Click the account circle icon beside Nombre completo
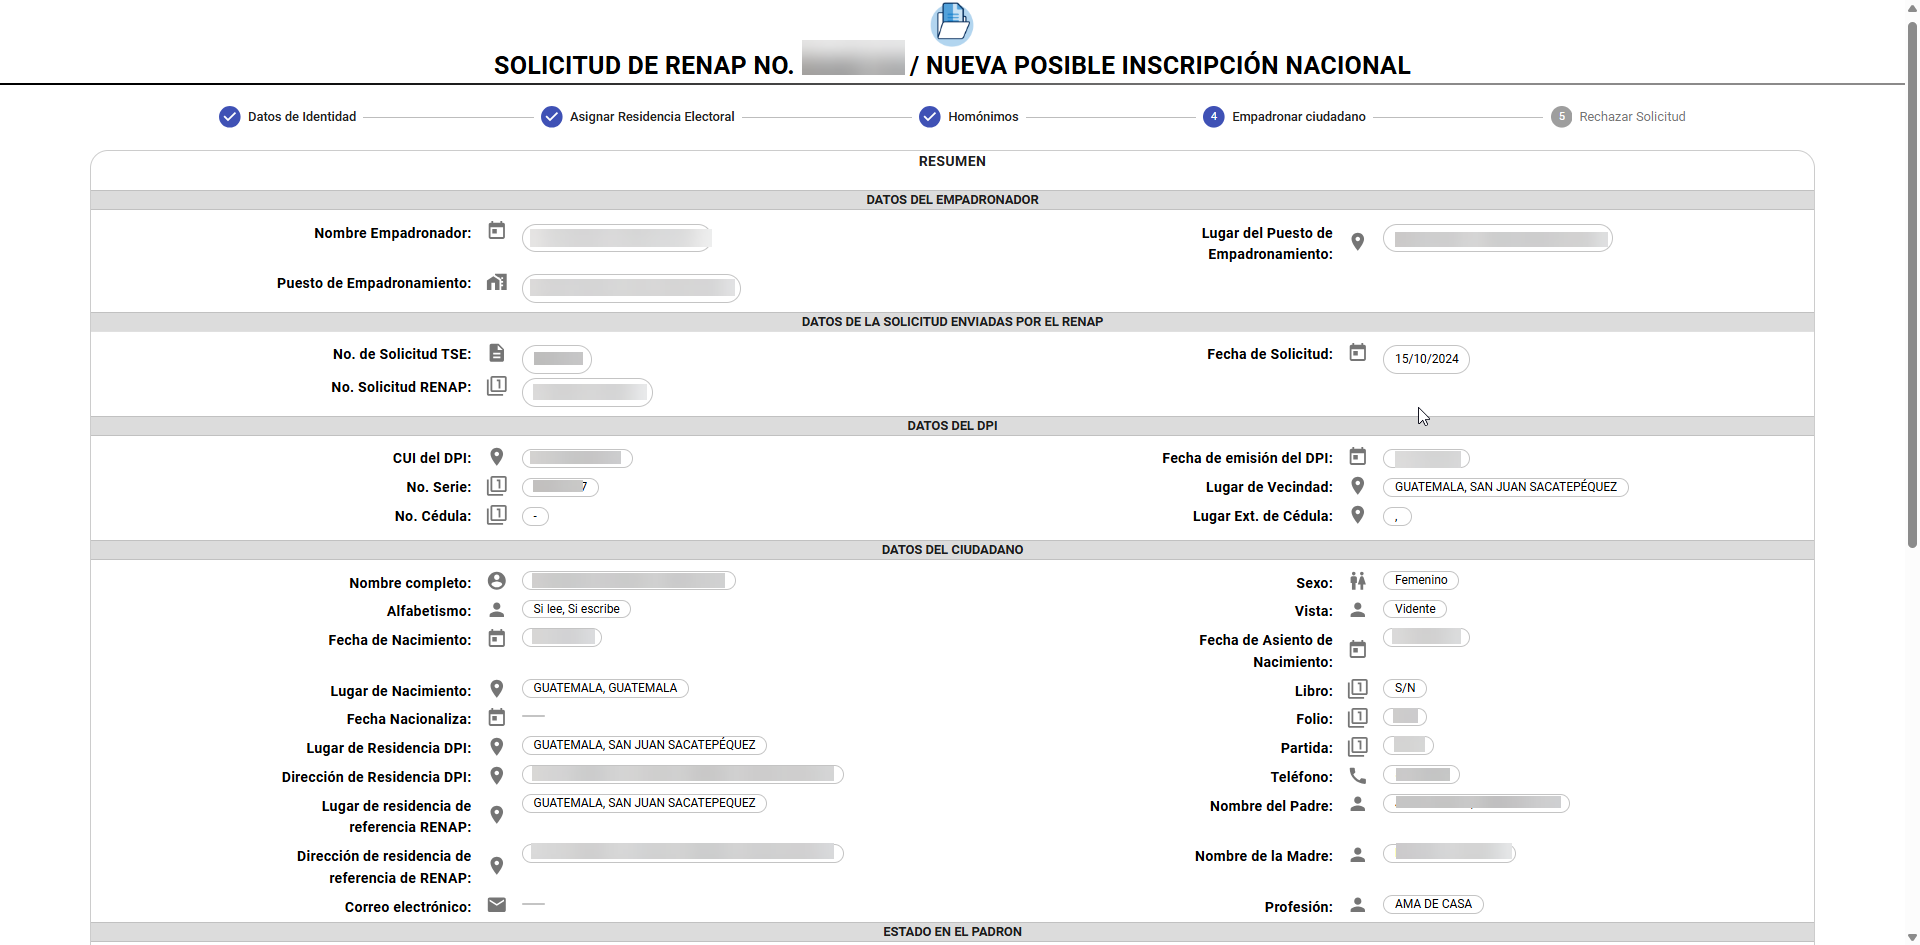Screen dimensions: 1920x945 click(496, 581)
